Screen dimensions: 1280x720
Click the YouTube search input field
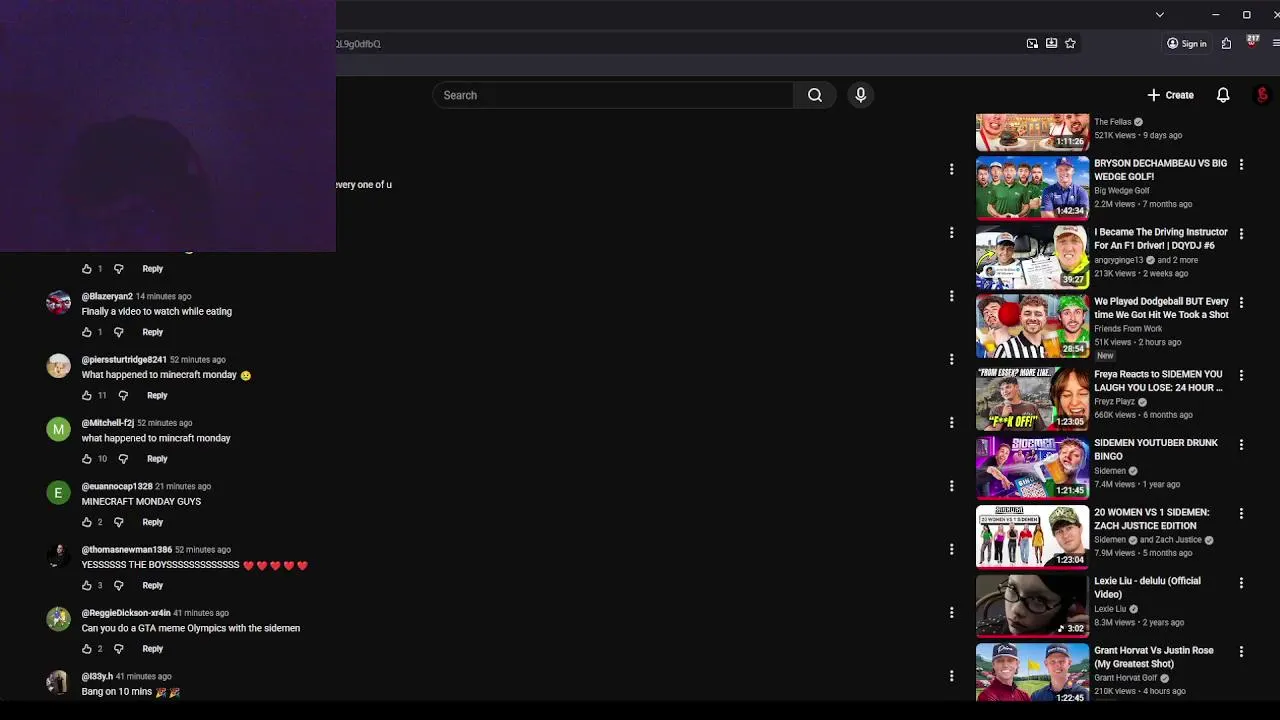click(613, 95)
